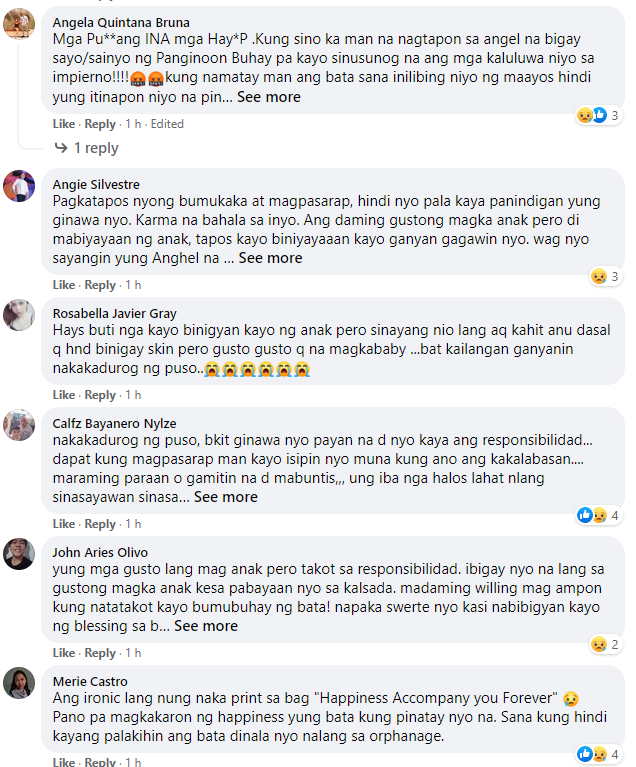Reply to Angie Silvestre's comment
636x767 pixels.
pos(100,285)
